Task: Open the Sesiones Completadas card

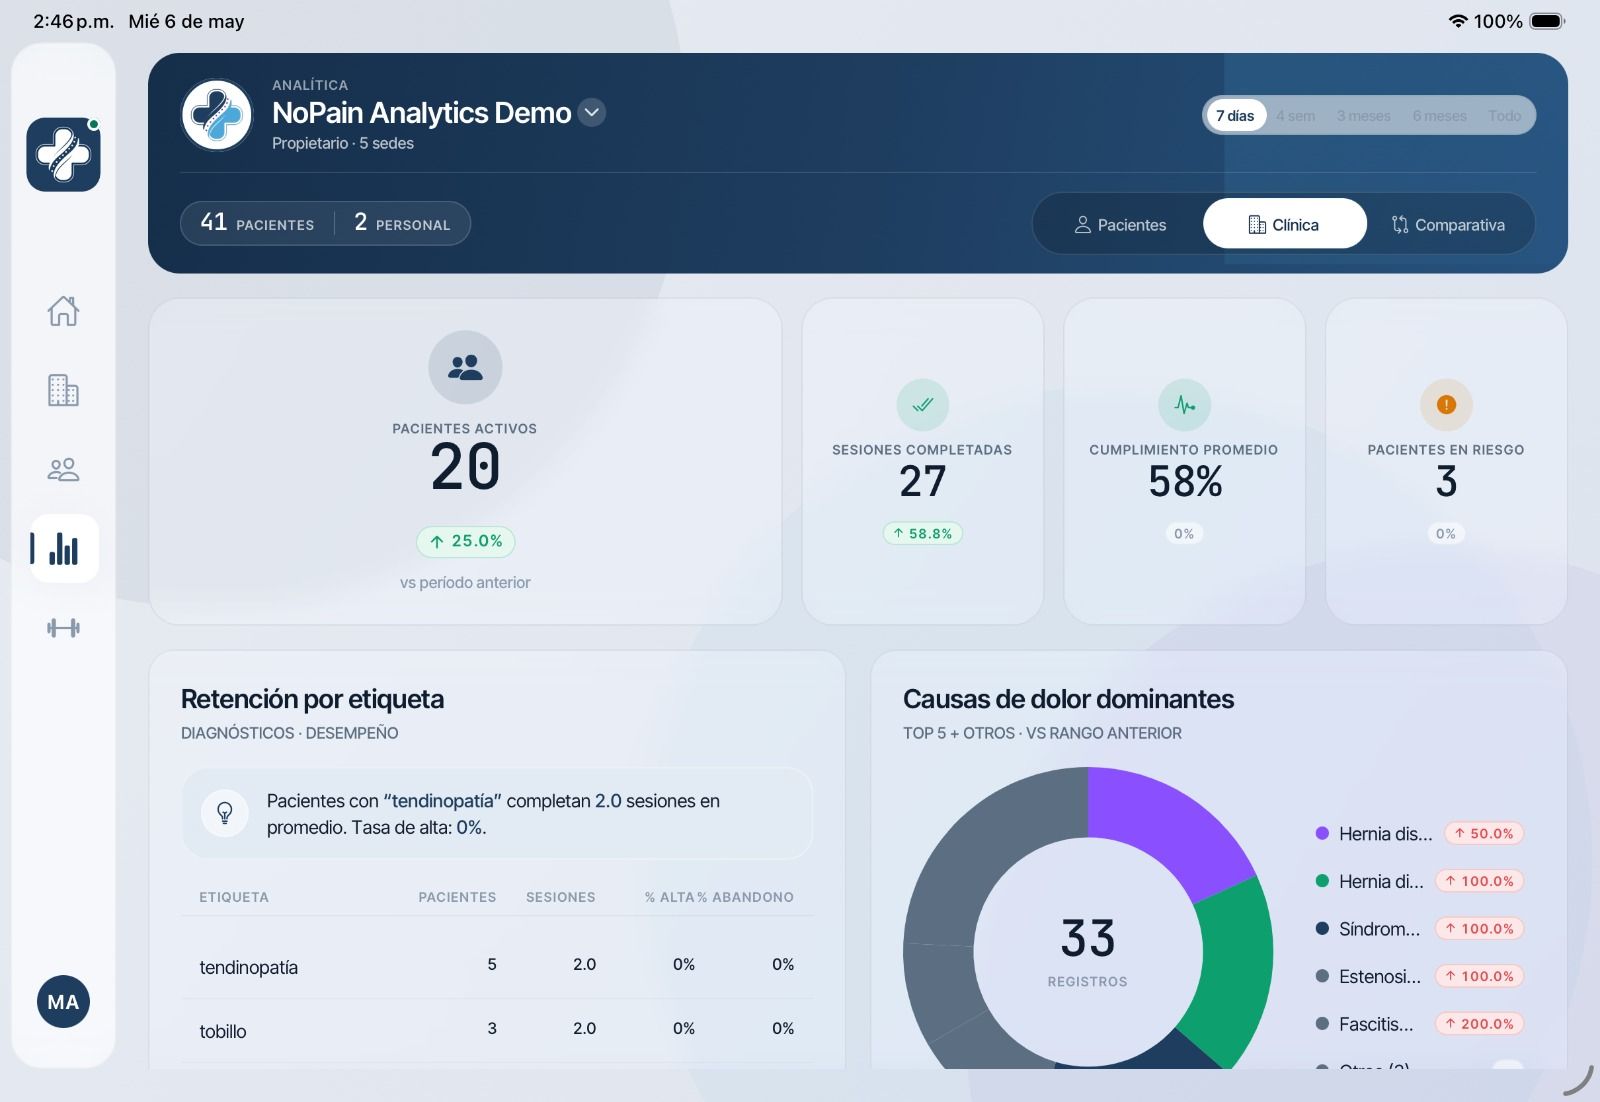Action: tap(922, 462)
